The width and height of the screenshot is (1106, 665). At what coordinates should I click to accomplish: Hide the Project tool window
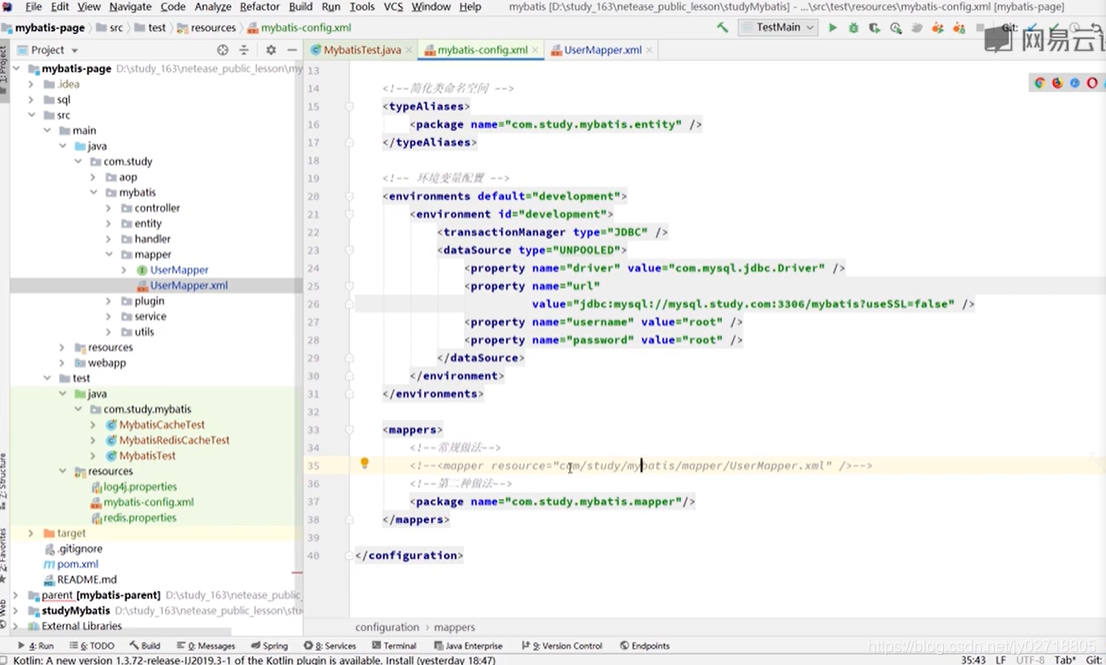tap(292, 50)
